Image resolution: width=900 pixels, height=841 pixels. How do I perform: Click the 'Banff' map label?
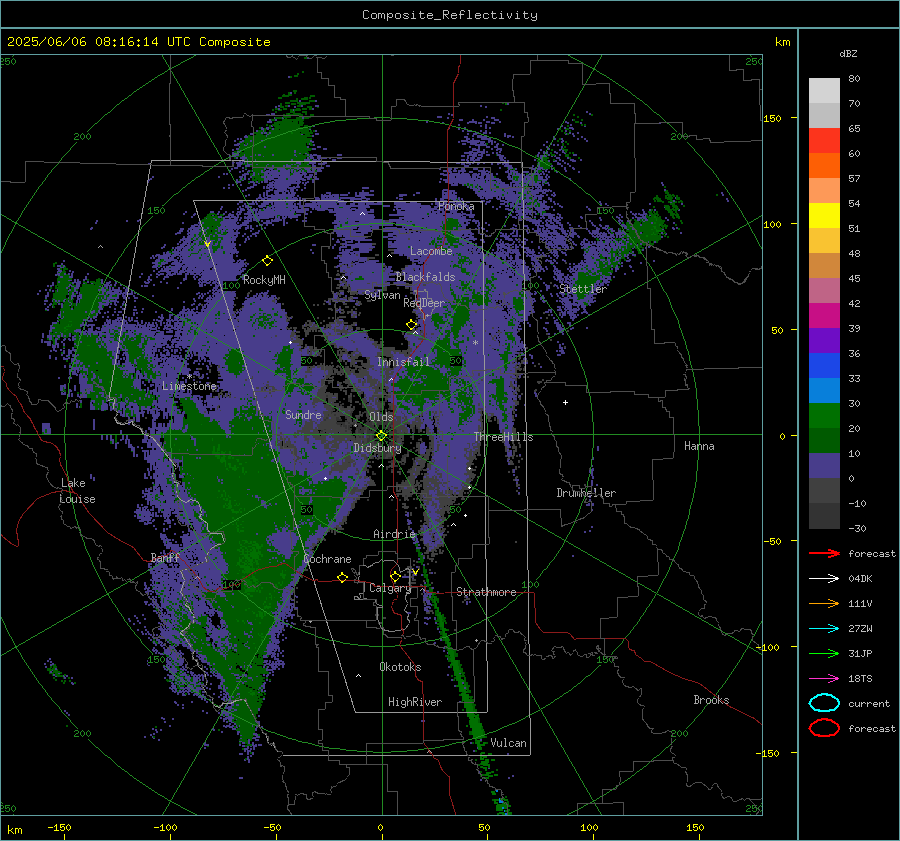165,557
